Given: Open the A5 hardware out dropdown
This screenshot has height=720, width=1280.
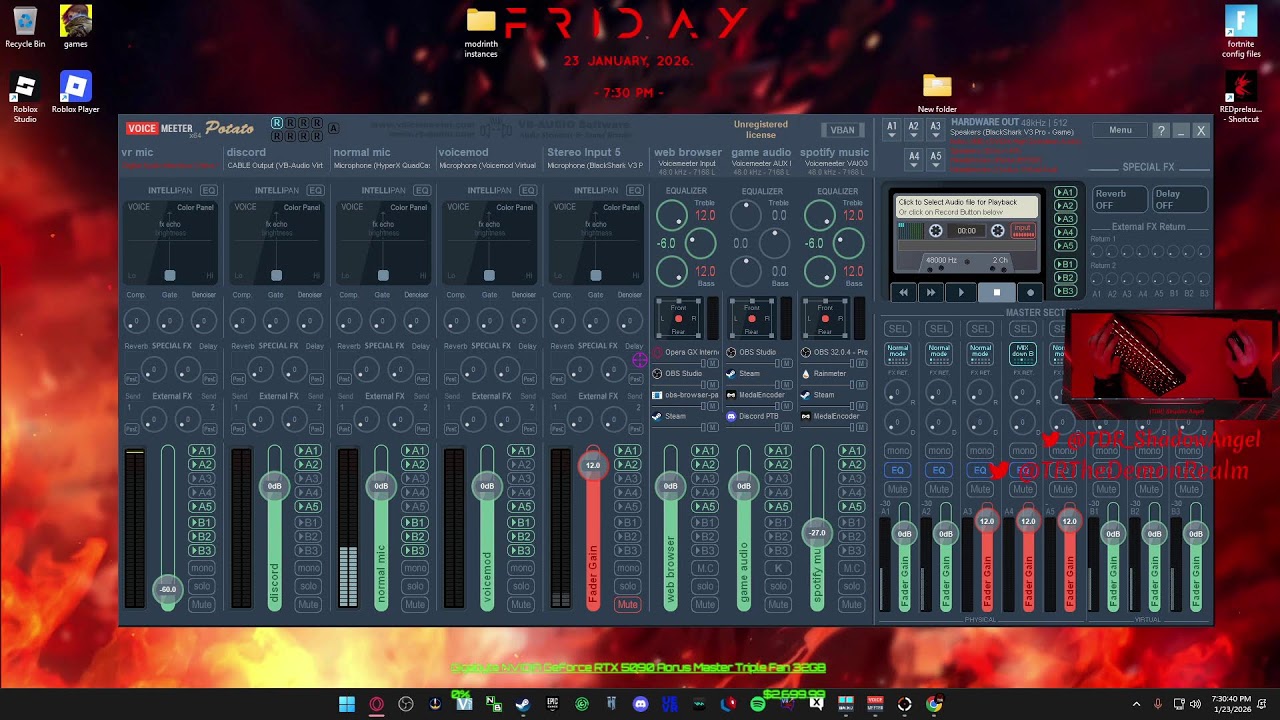Looking at the screenshot, I should [935, 158].
